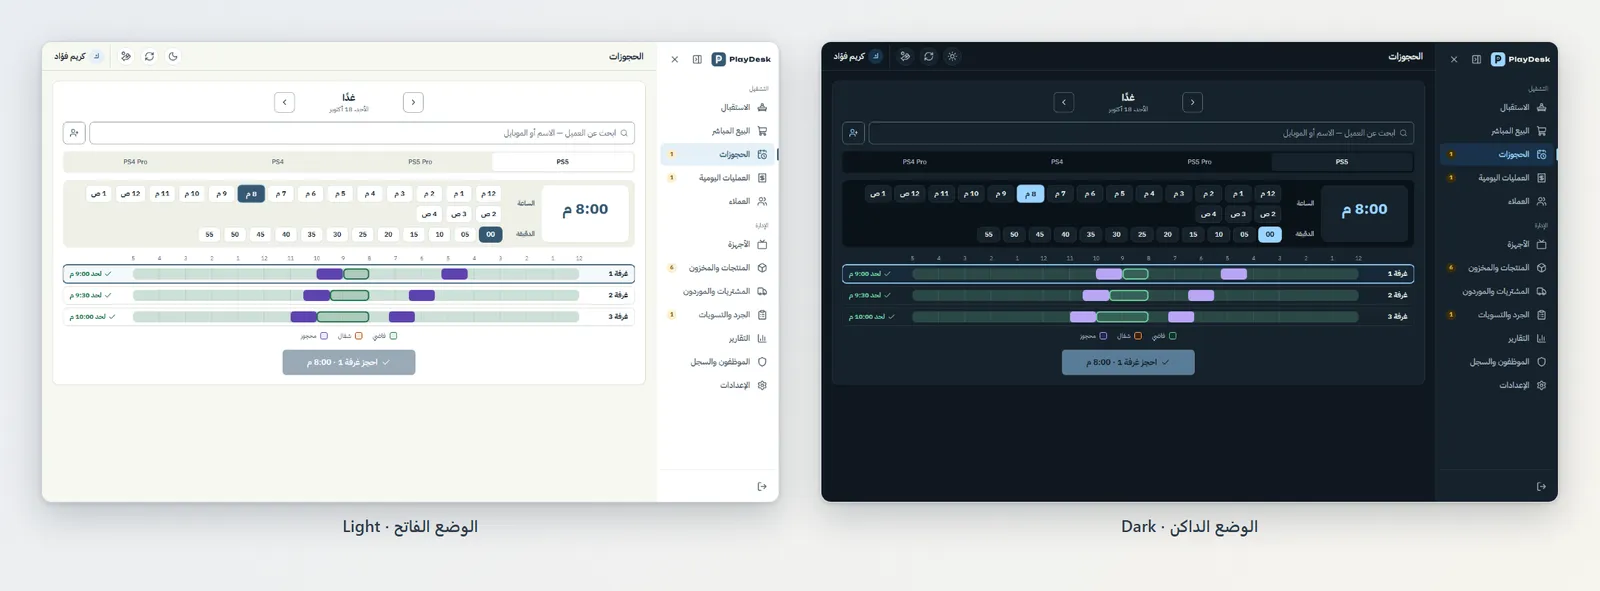The height and width of the screenshot is (591, 1600).
Task: Click the PlayDesk logo in light window
Action: 741,59
